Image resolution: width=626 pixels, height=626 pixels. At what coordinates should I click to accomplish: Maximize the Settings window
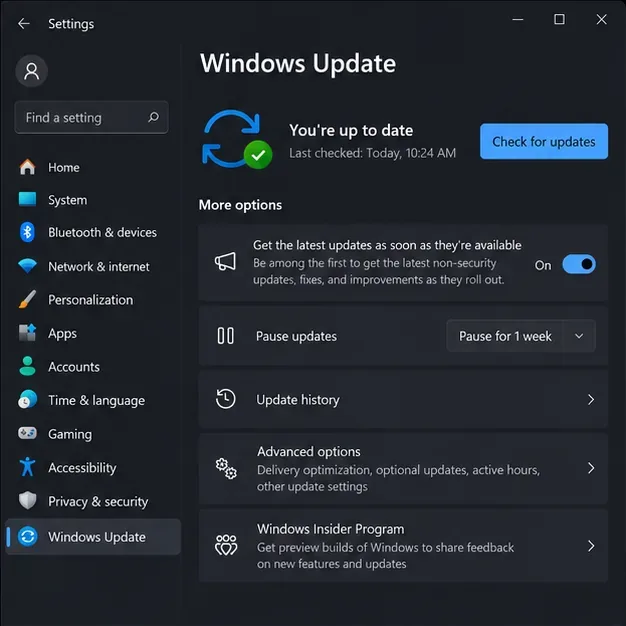pos(559,19)
